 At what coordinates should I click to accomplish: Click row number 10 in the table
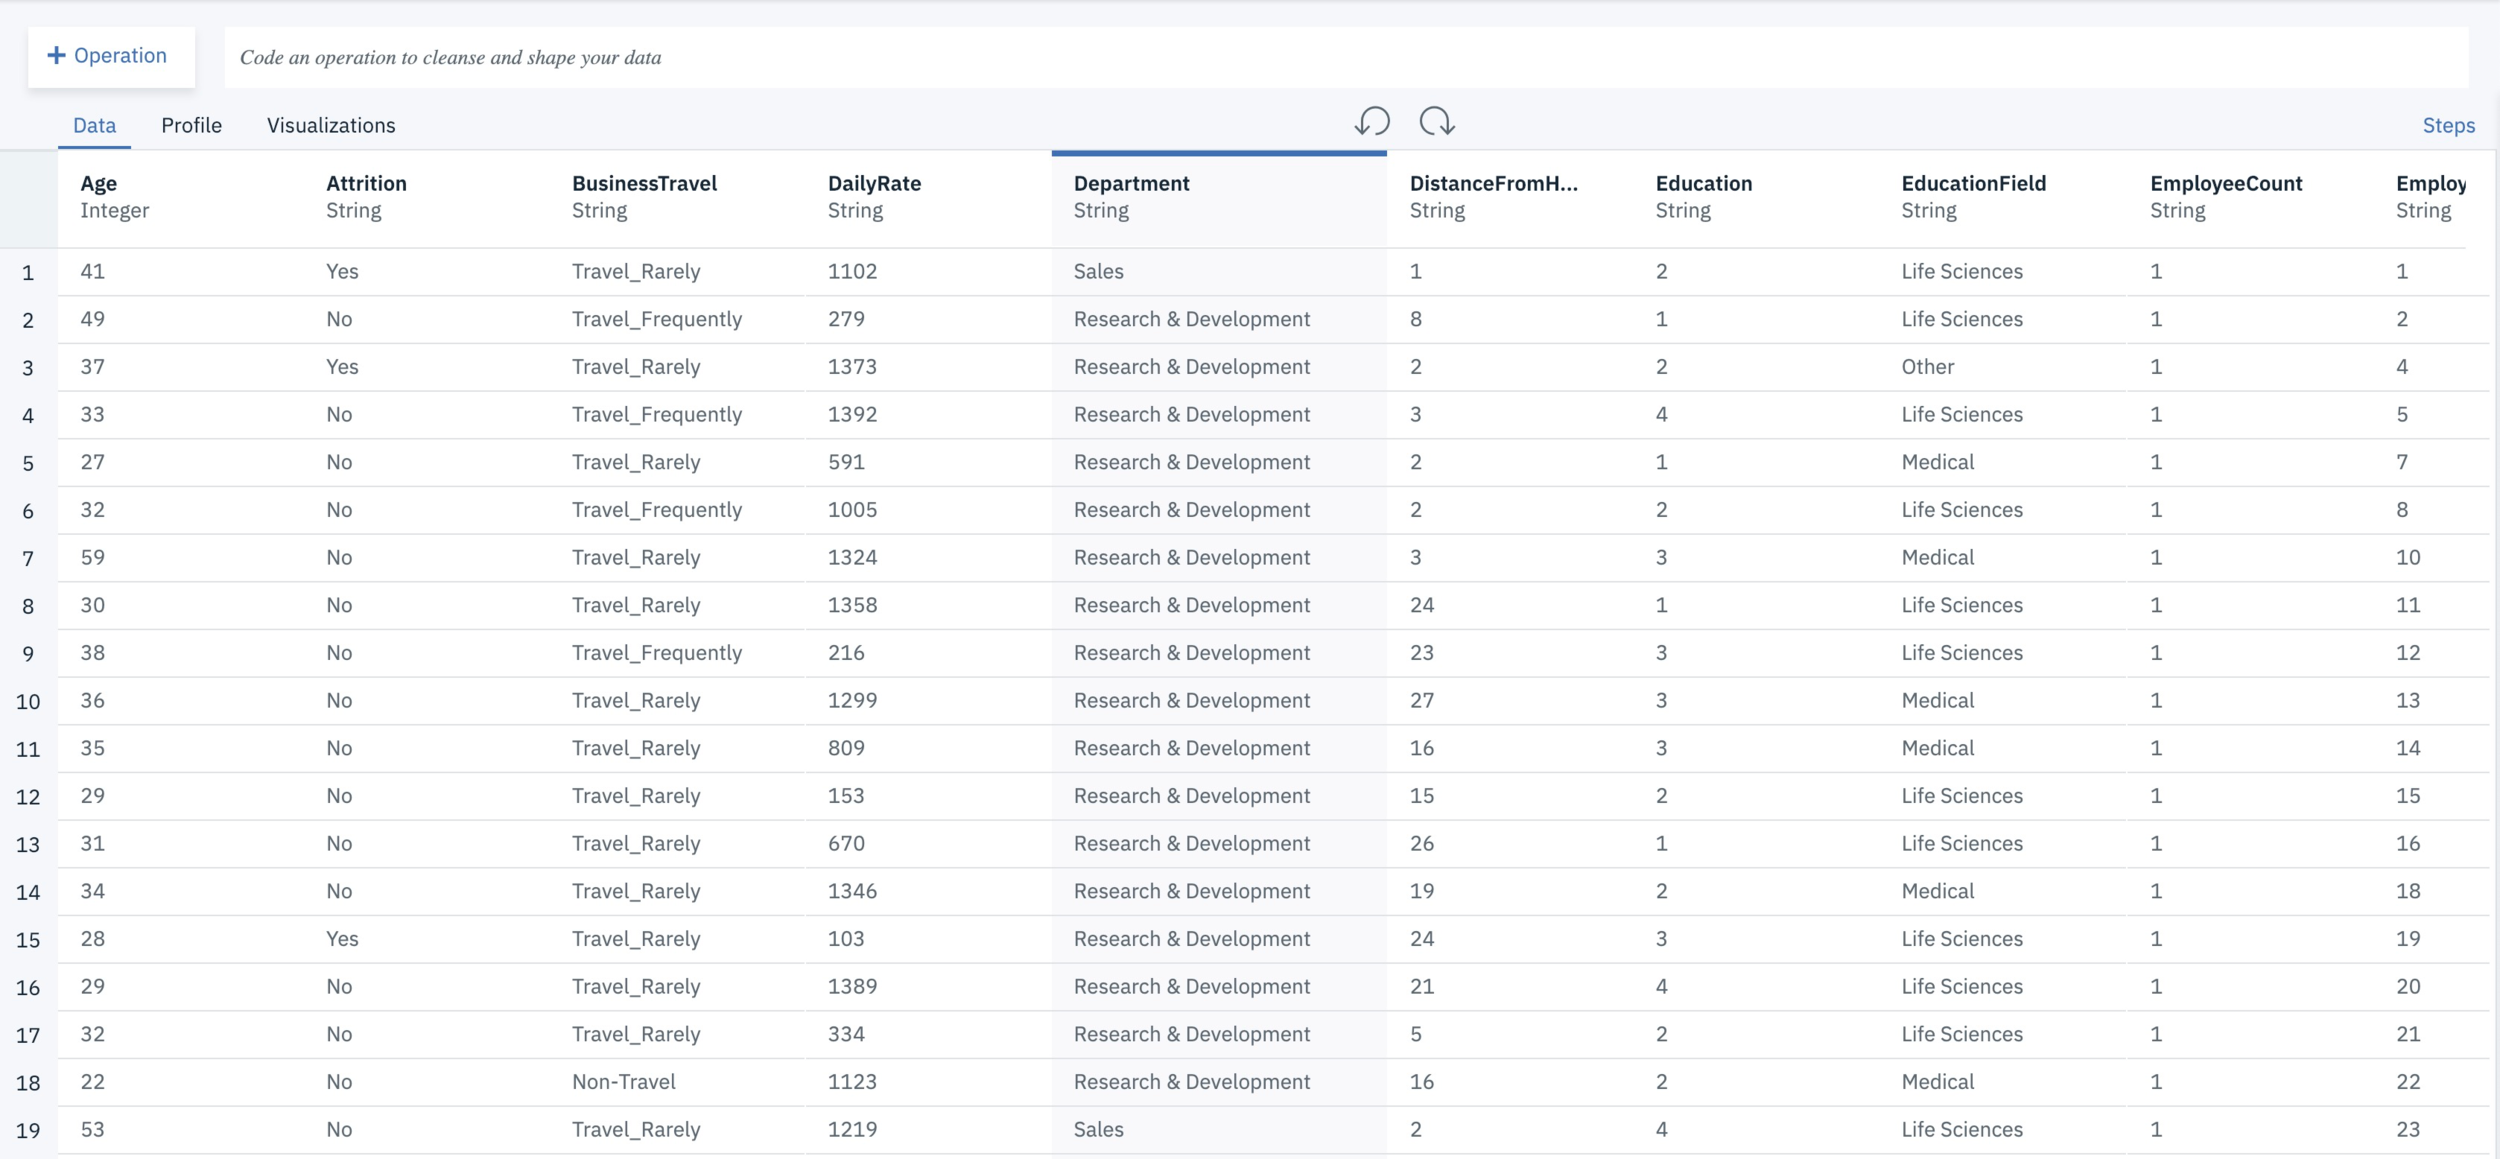28,702
